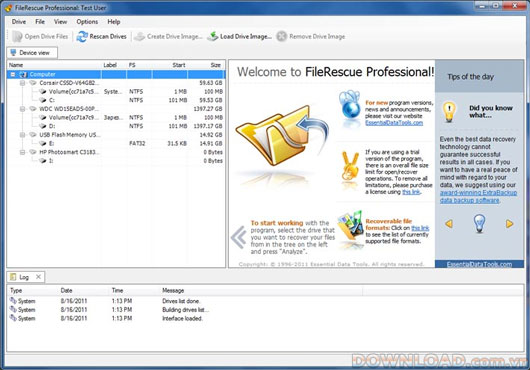Close the Log tab
Viewport: 530px width, 370px height.
[39, 277]
